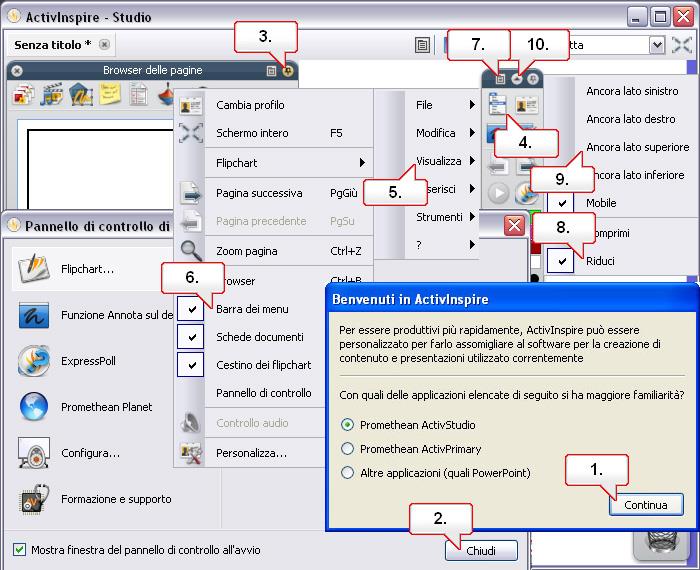
Task: Click the Formazione e supporto icon
Action: (34, 499)
